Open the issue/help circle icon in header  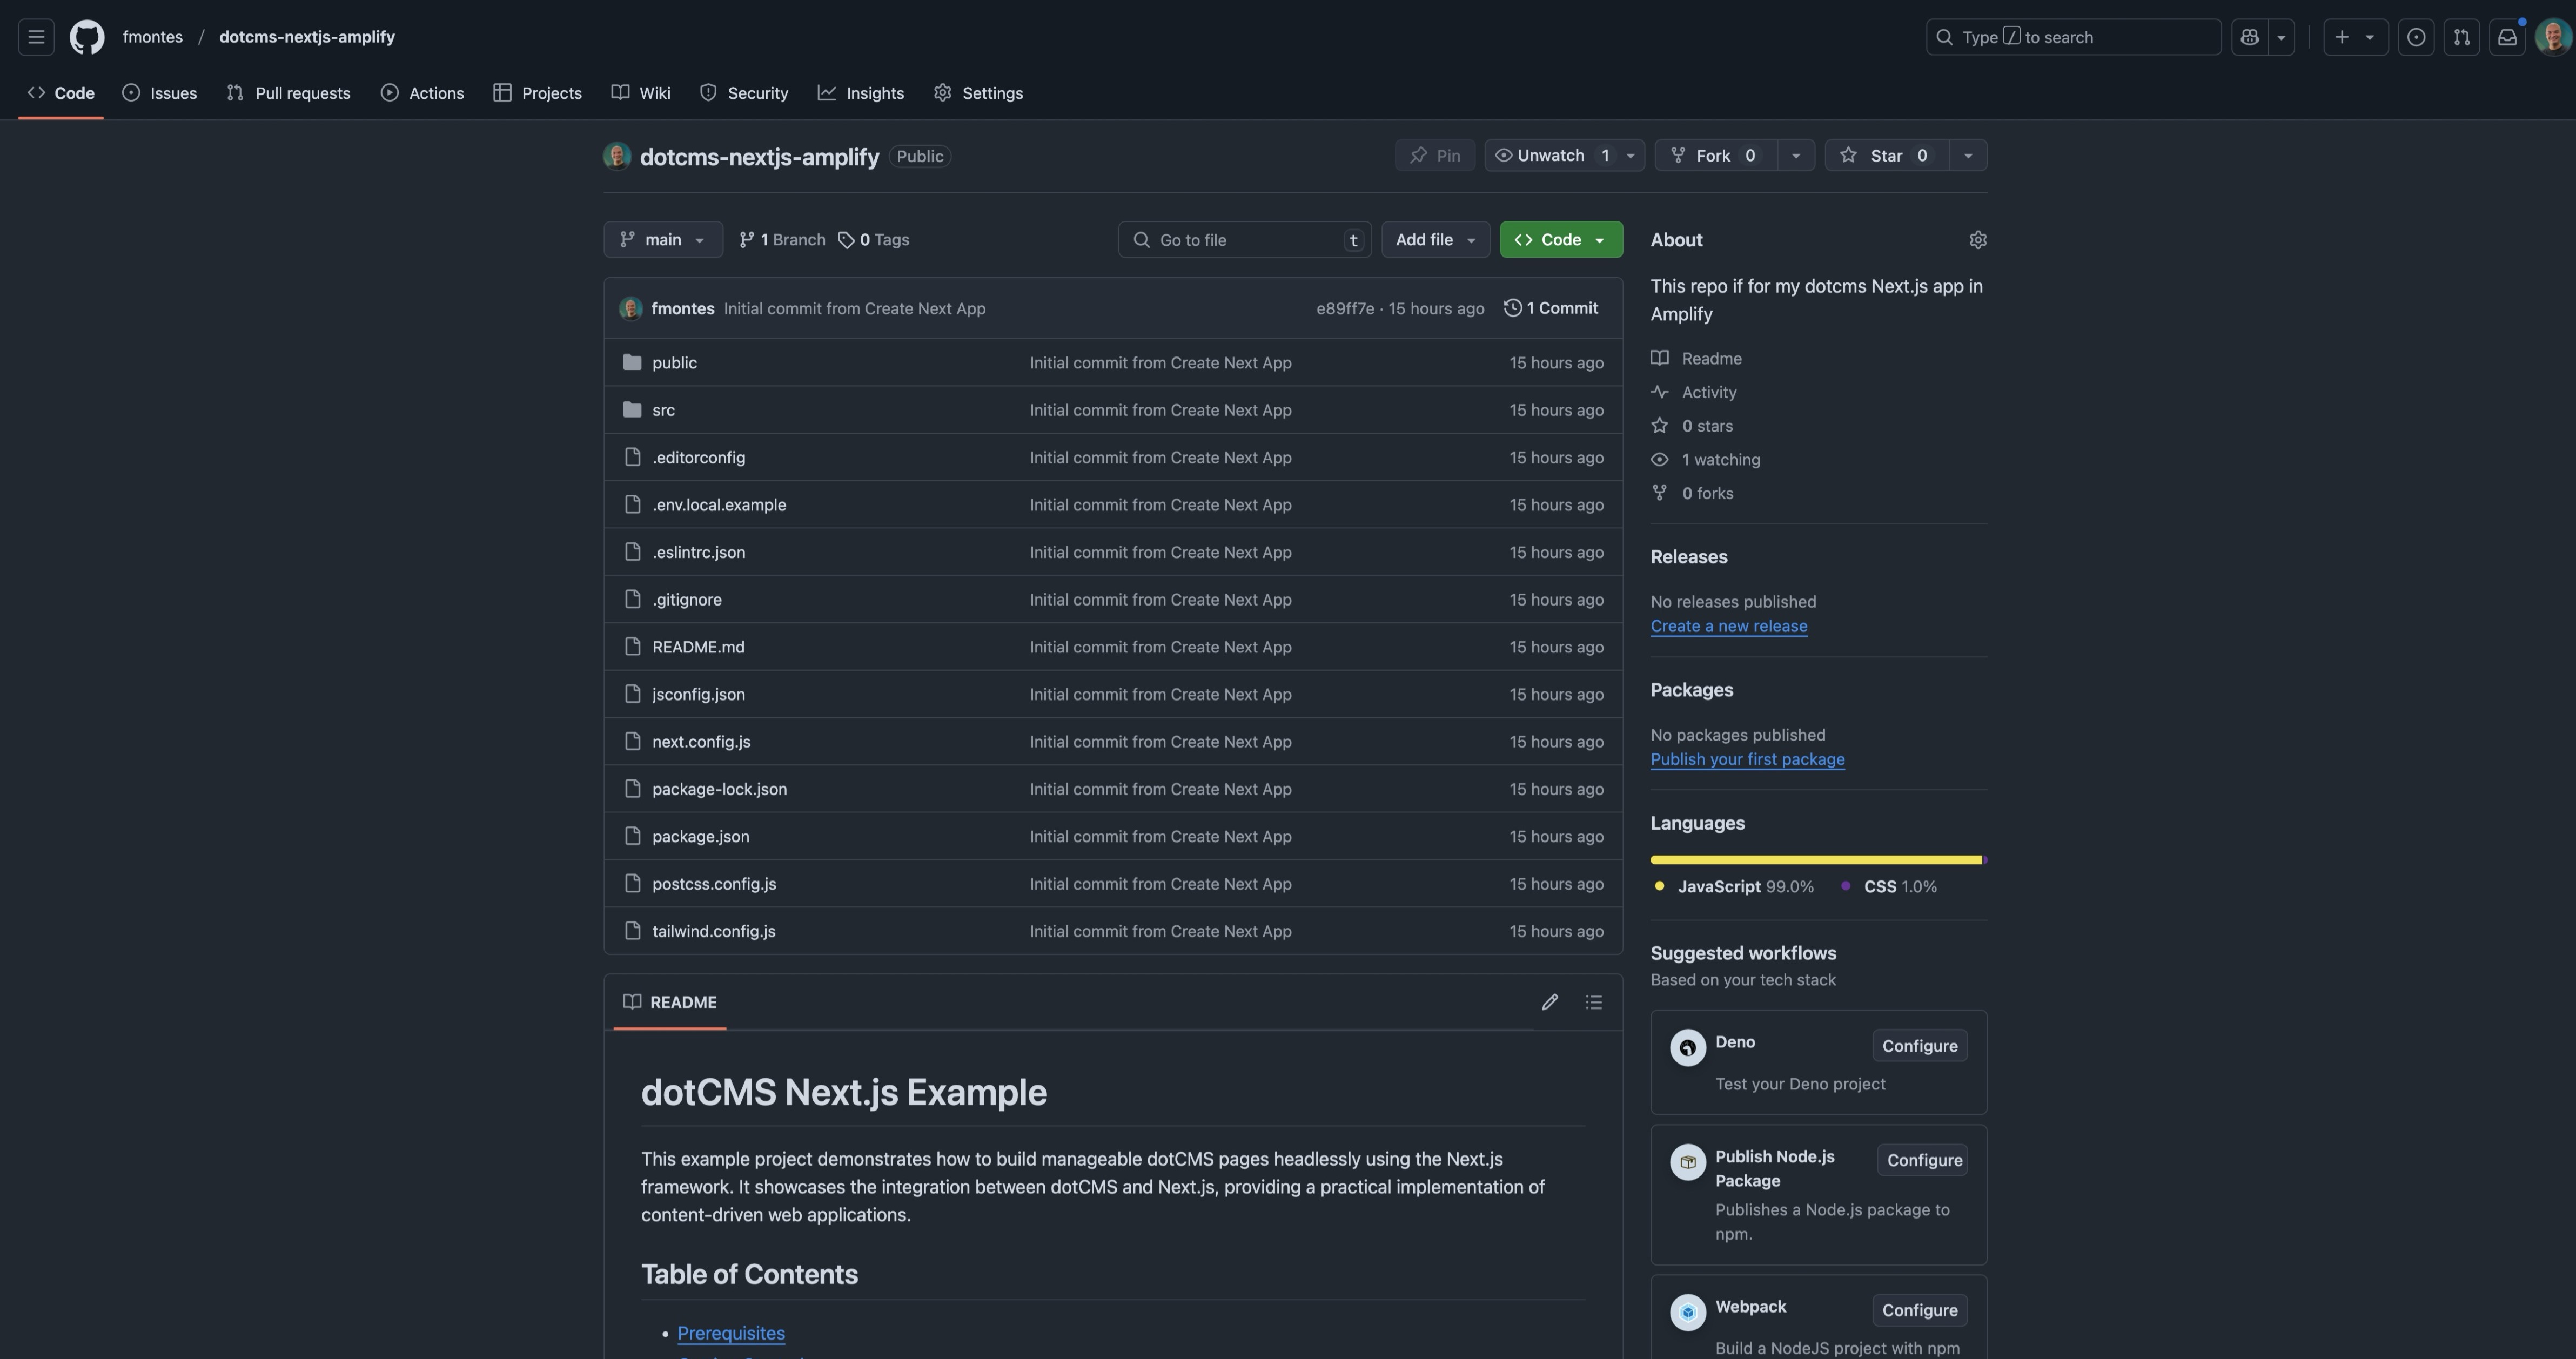pos(2417,36)
